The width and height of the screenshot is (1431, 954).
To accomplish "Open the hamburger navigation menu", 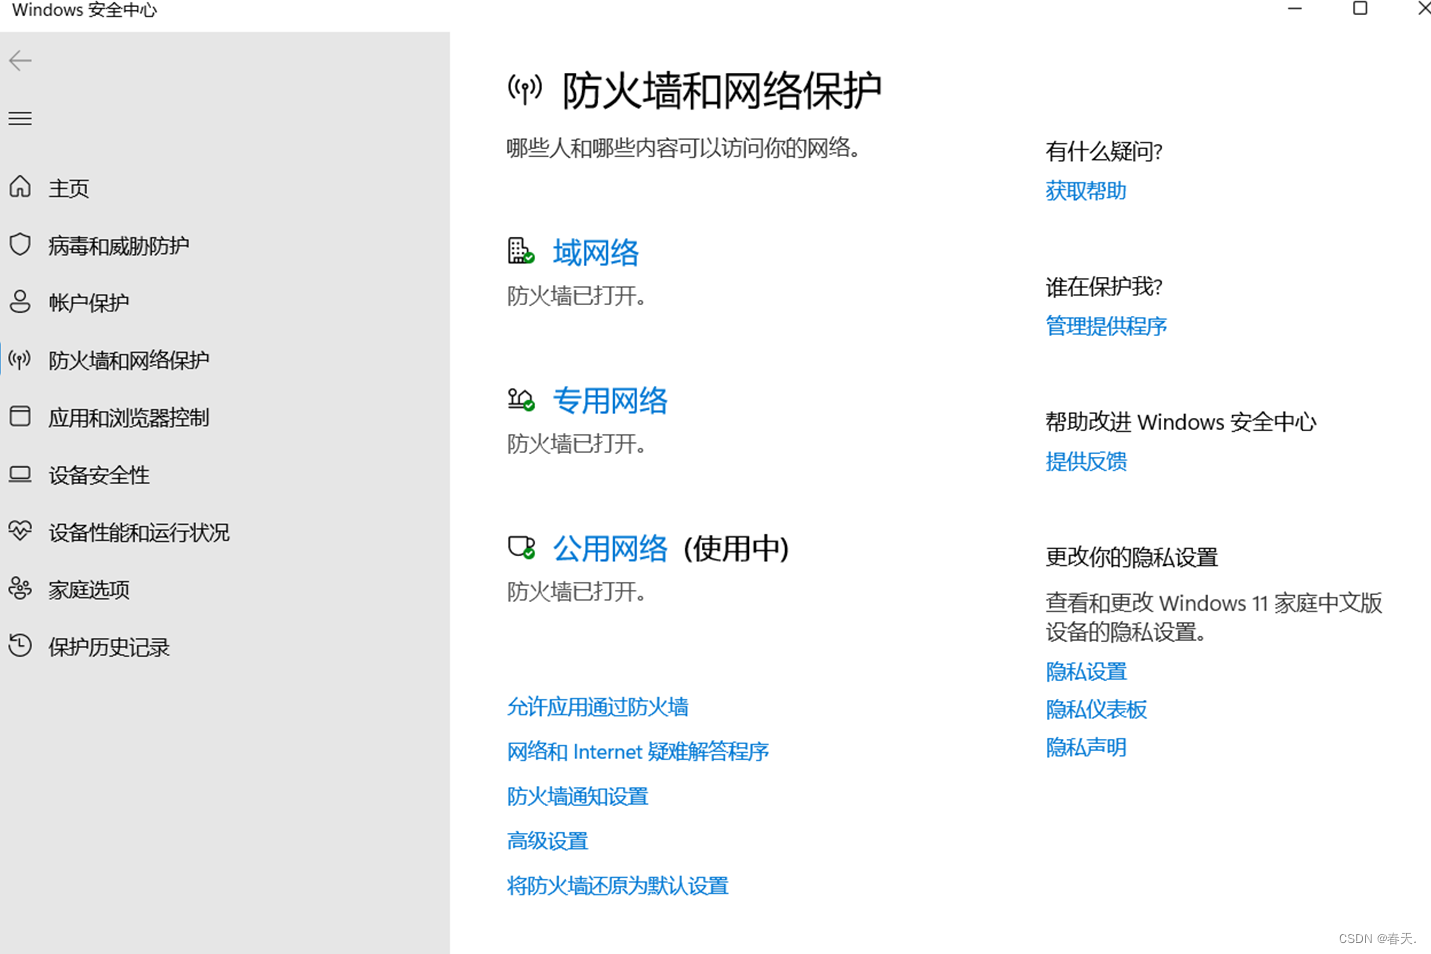I will (x=20, y=119).
